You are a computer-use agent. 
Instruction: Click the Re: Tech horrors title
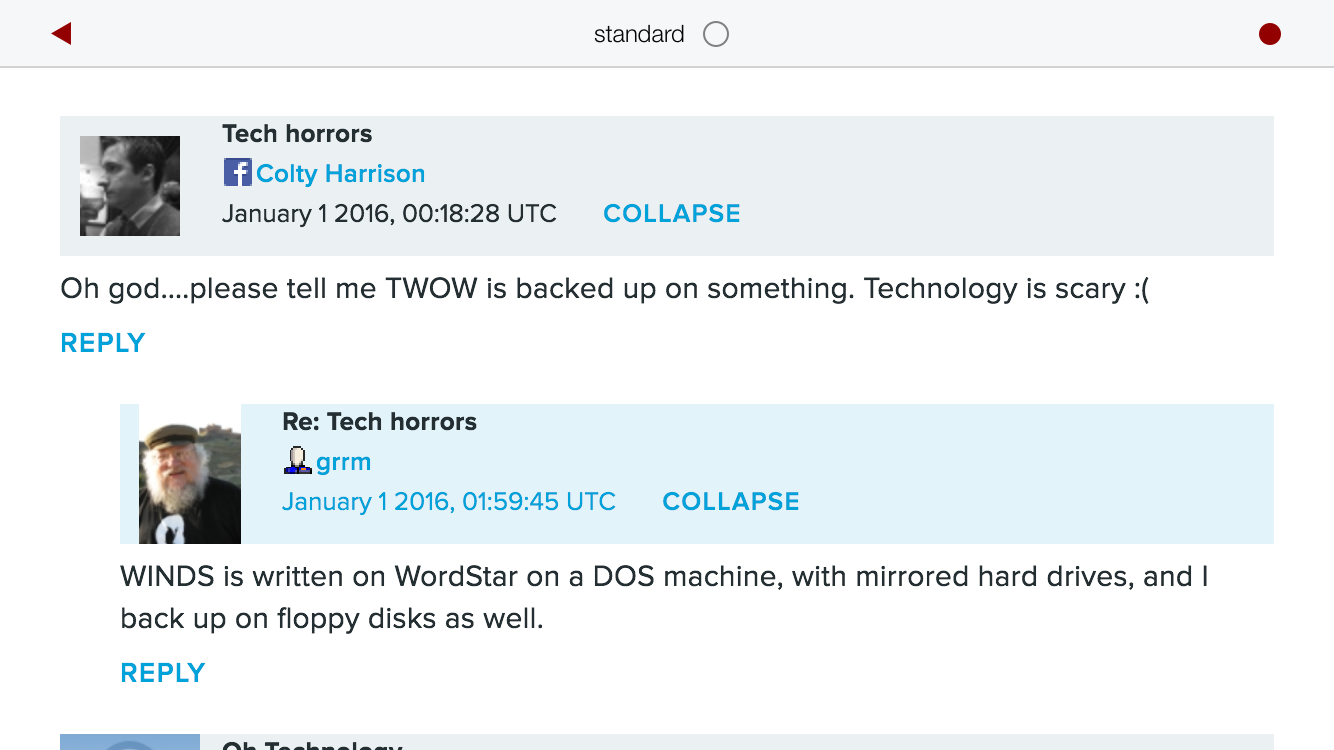380,422
